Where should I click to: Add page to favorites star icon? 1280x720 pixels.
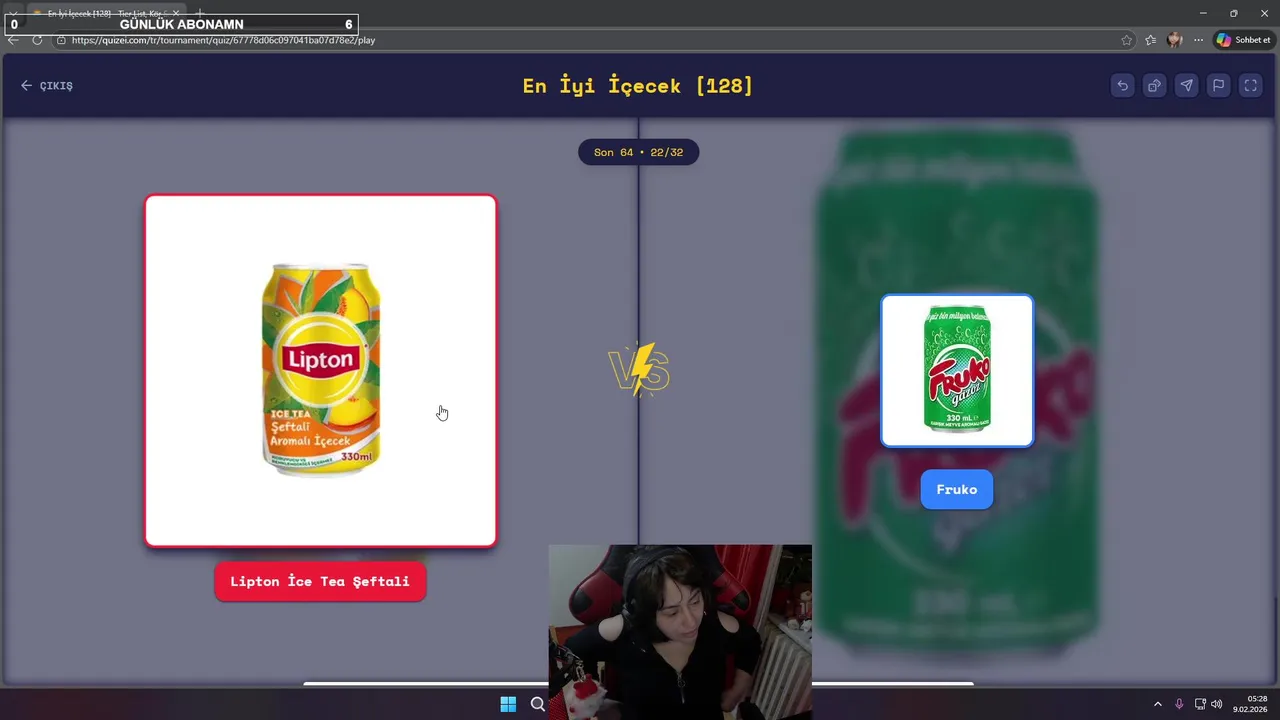click(x=1127, y=40)
